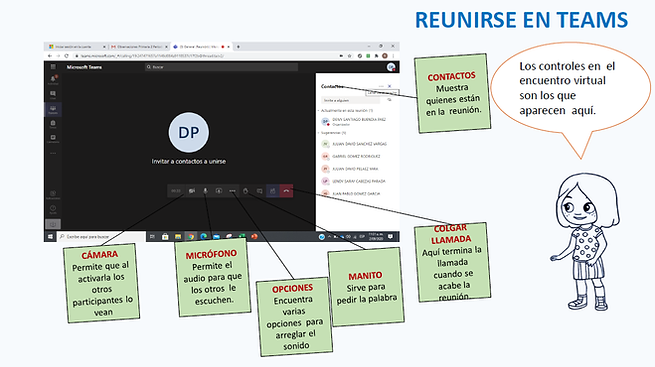Viewport: 655px width, 367px height.
Task: Open Calendar in Teams left rail
Action: [x=53, y=138]
